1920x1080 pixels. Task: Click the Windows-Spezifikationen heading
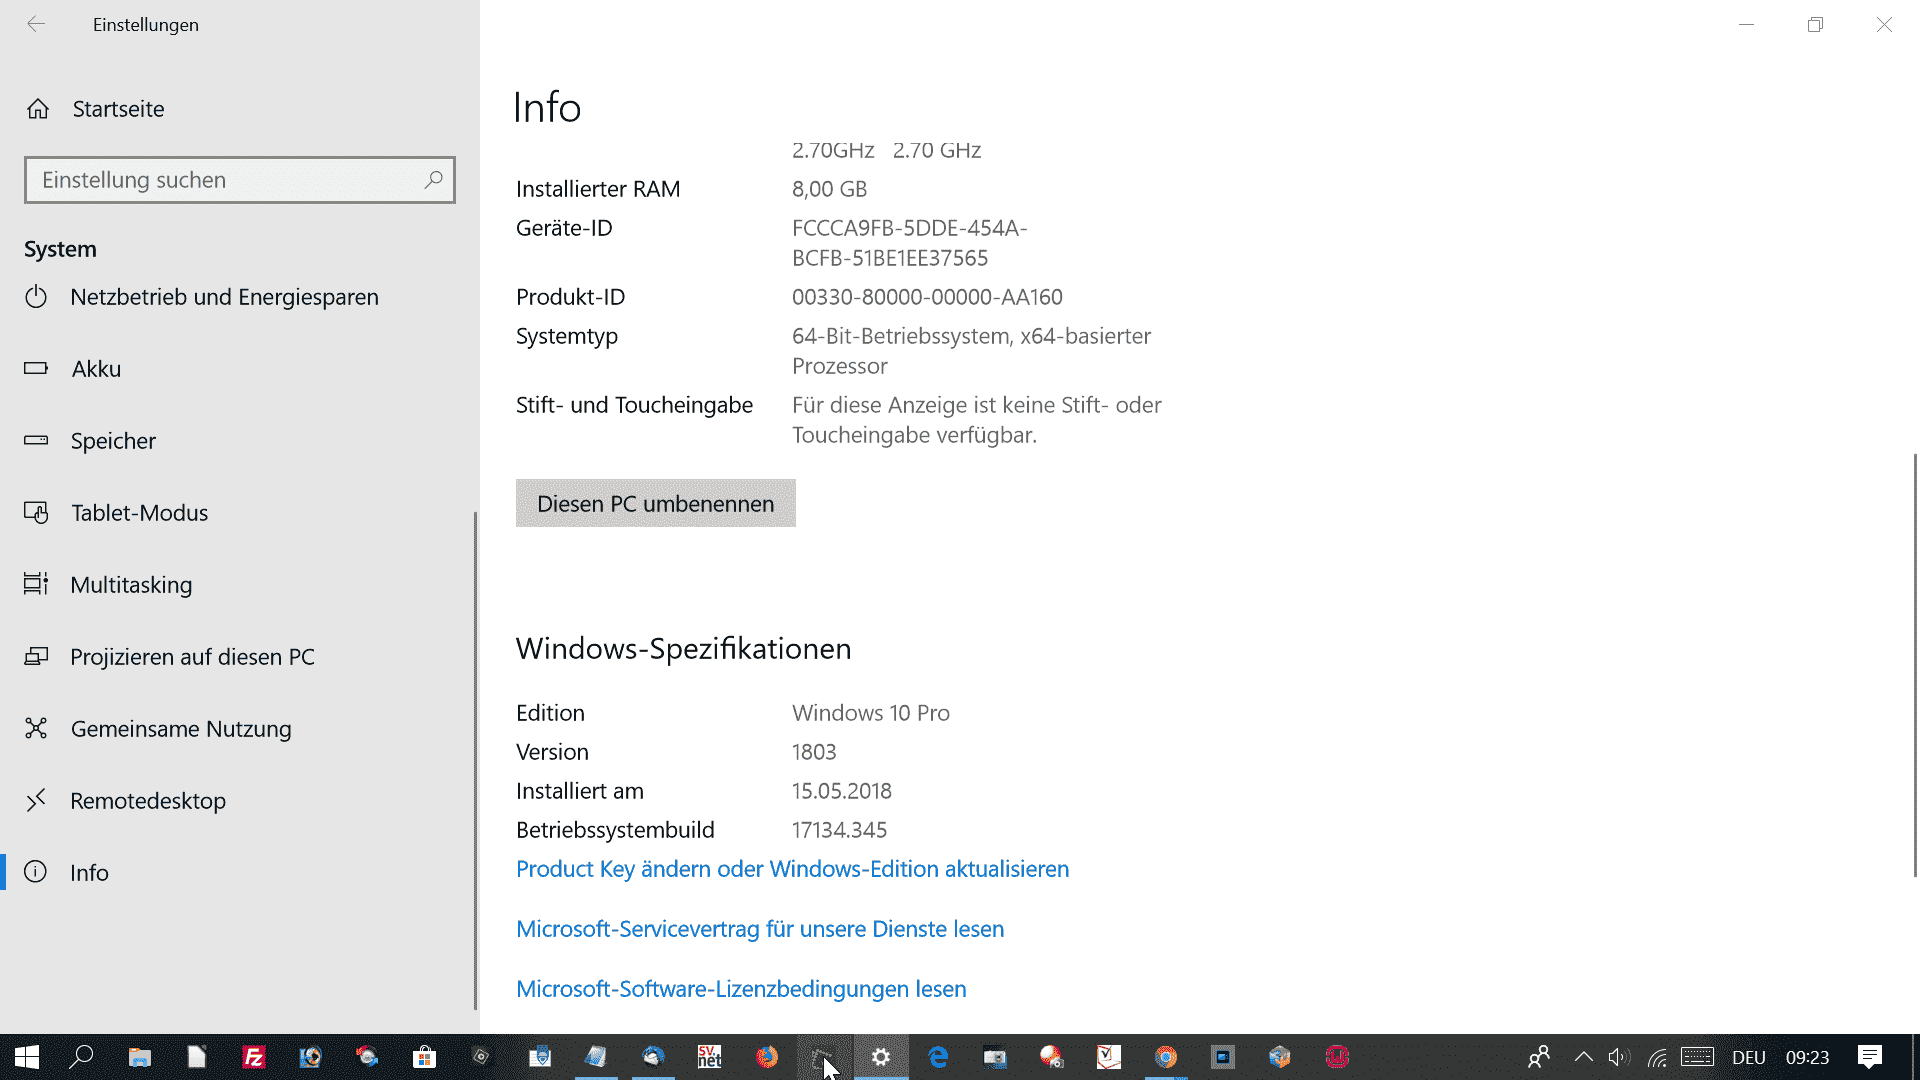click(684, 649)
